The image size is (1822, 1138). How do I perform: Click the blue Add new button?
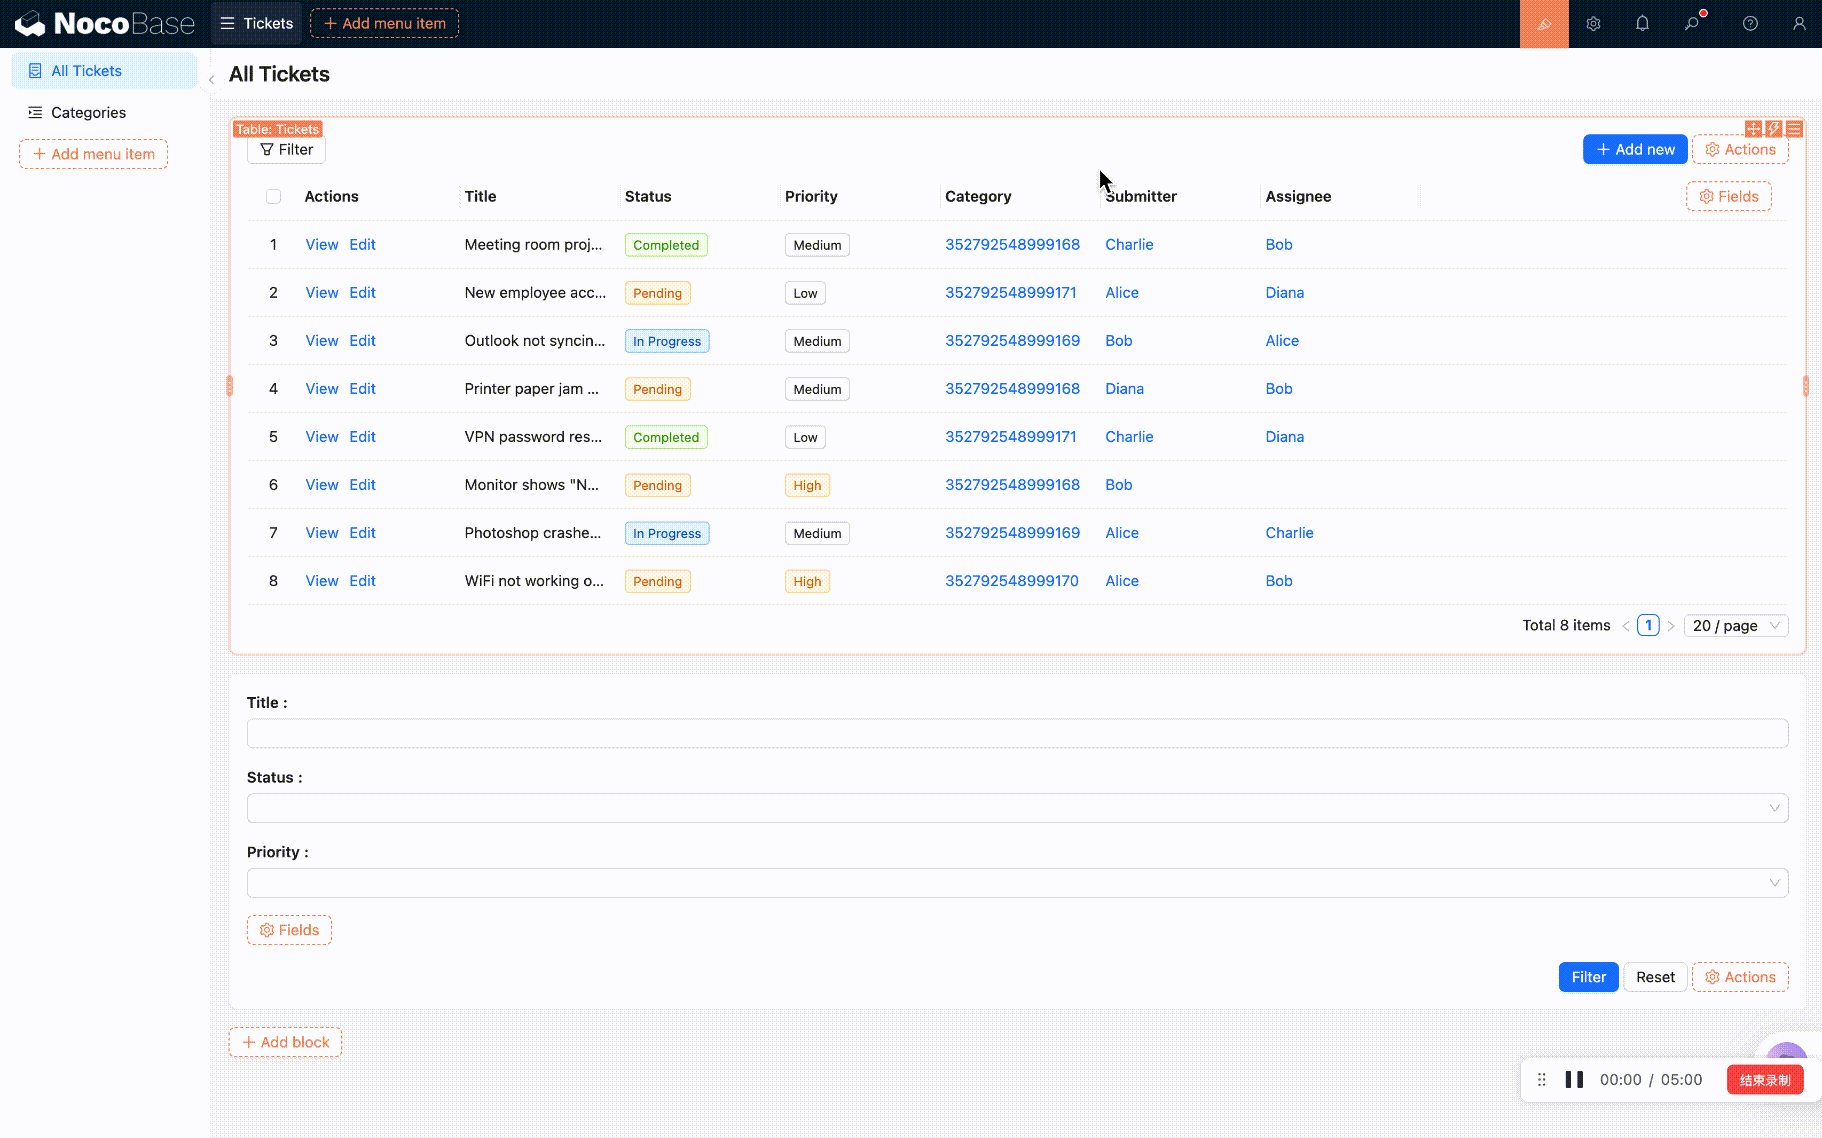[1635, 150]
